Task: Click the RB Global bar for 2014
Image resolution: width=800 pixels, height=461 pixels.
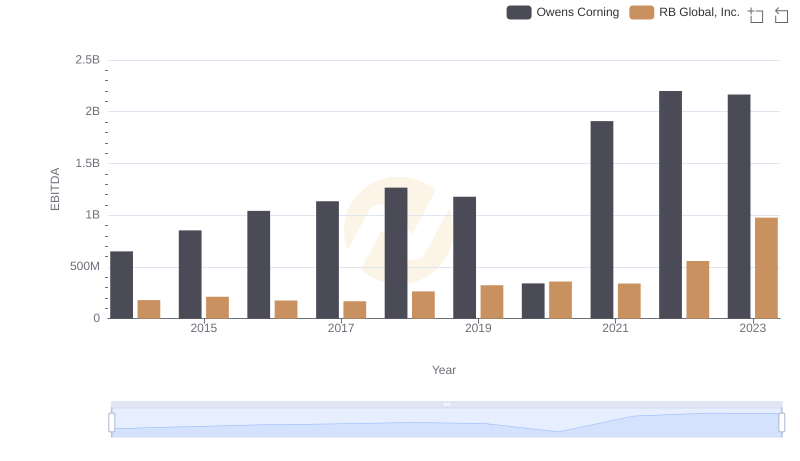Action: point(149,309)
